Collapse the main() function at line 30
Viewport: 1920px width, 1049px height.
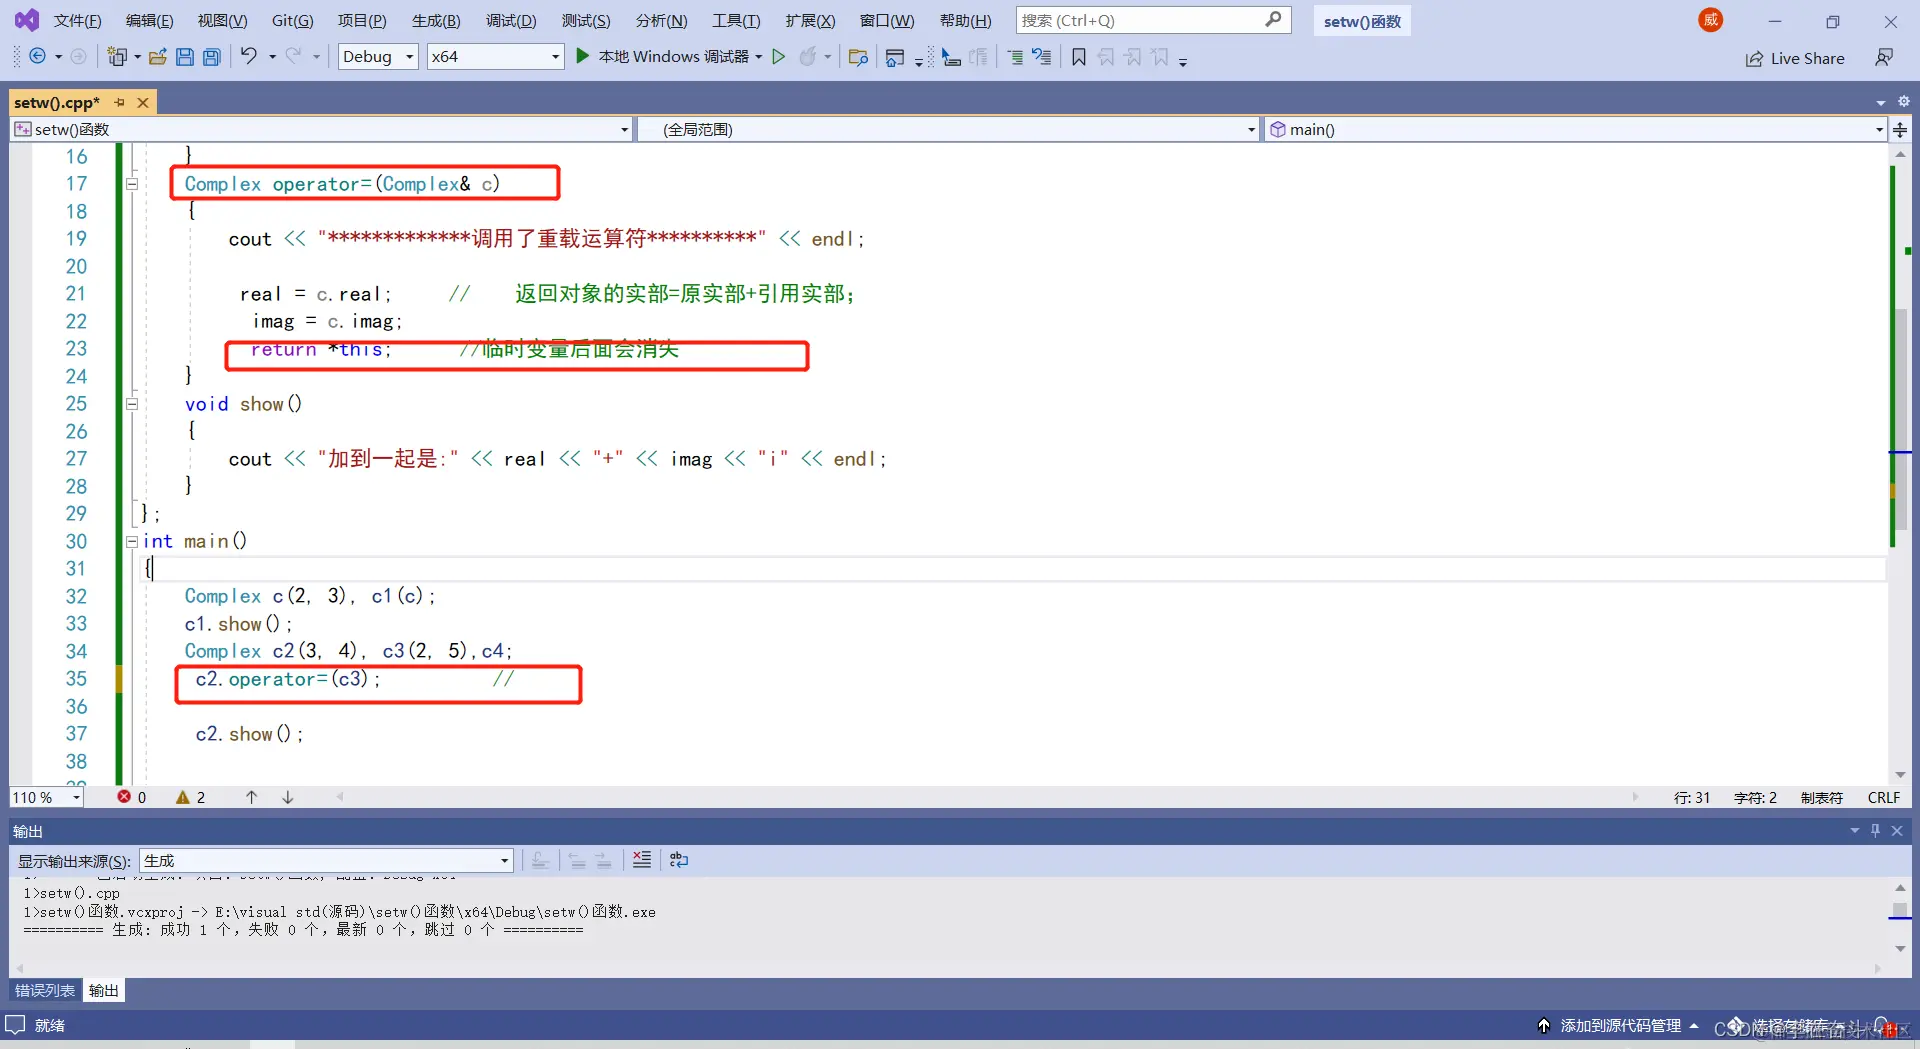132,541
